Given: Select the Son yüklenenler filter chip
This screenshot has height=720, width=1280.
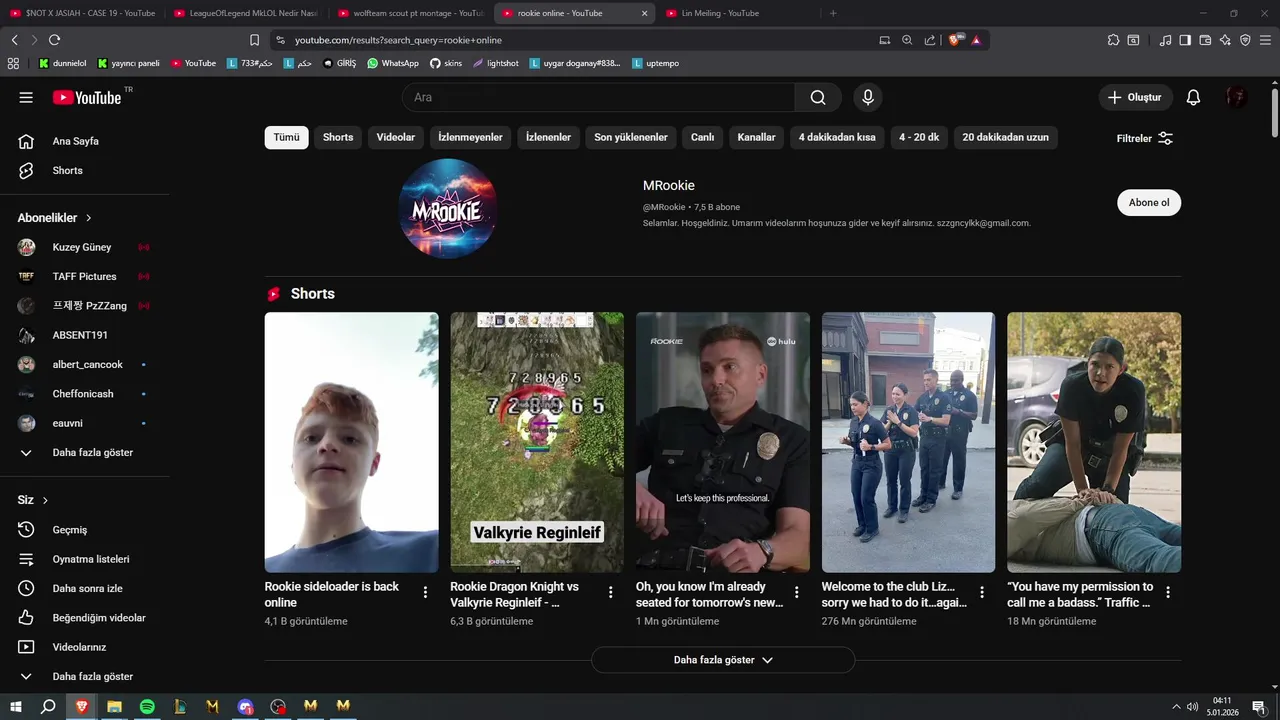Looking at the screenshot, I should point(631,137).
